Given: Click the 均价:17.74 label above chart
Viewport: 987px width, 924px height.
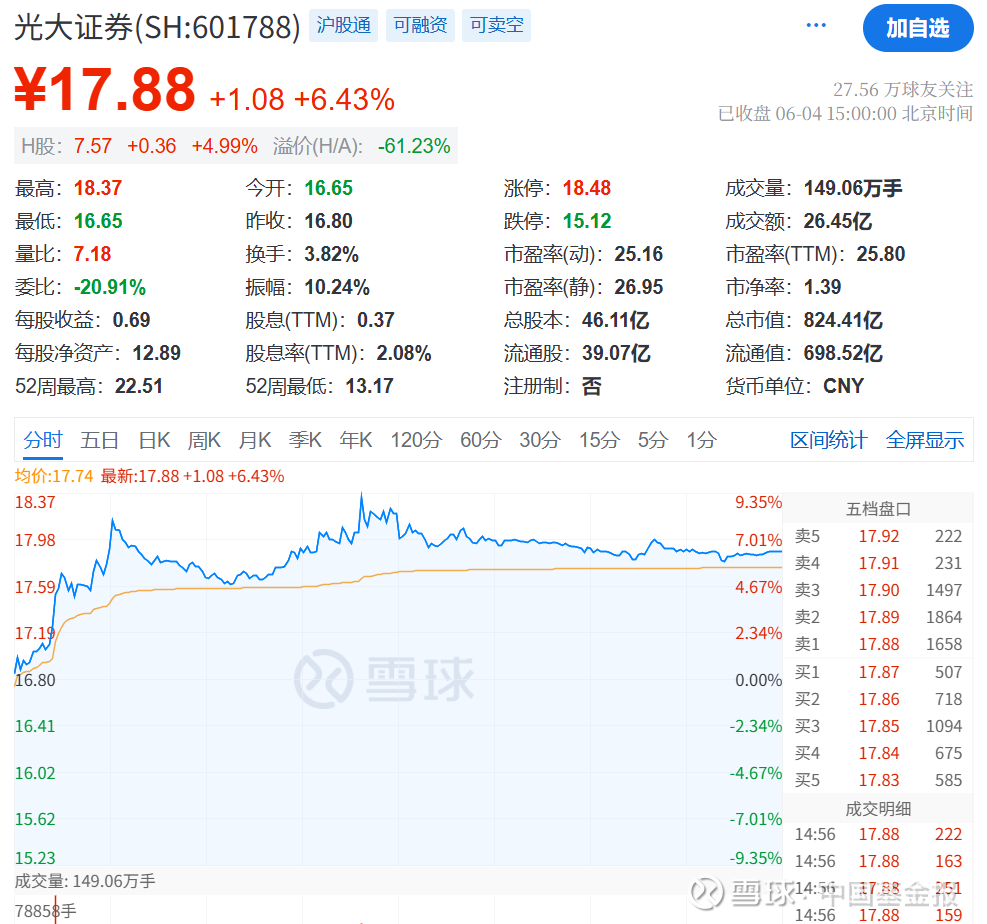Looking at the screenshot, I should (54, 476).
